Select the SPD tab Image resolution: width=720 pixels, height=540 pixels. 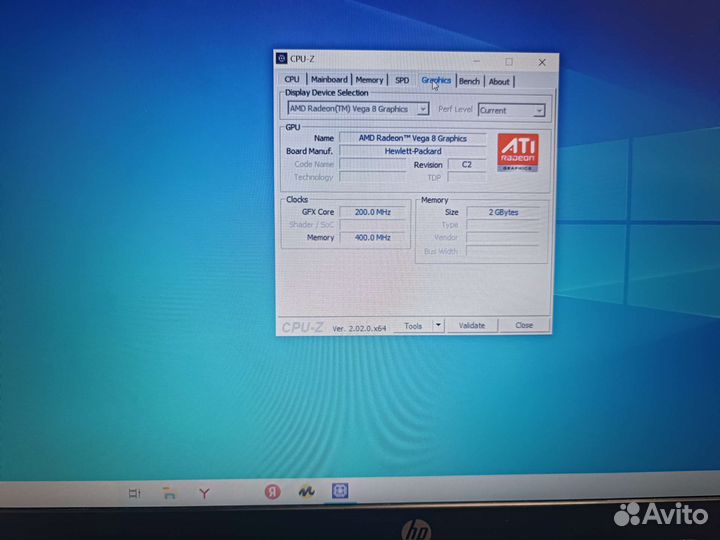click(402, 80)
